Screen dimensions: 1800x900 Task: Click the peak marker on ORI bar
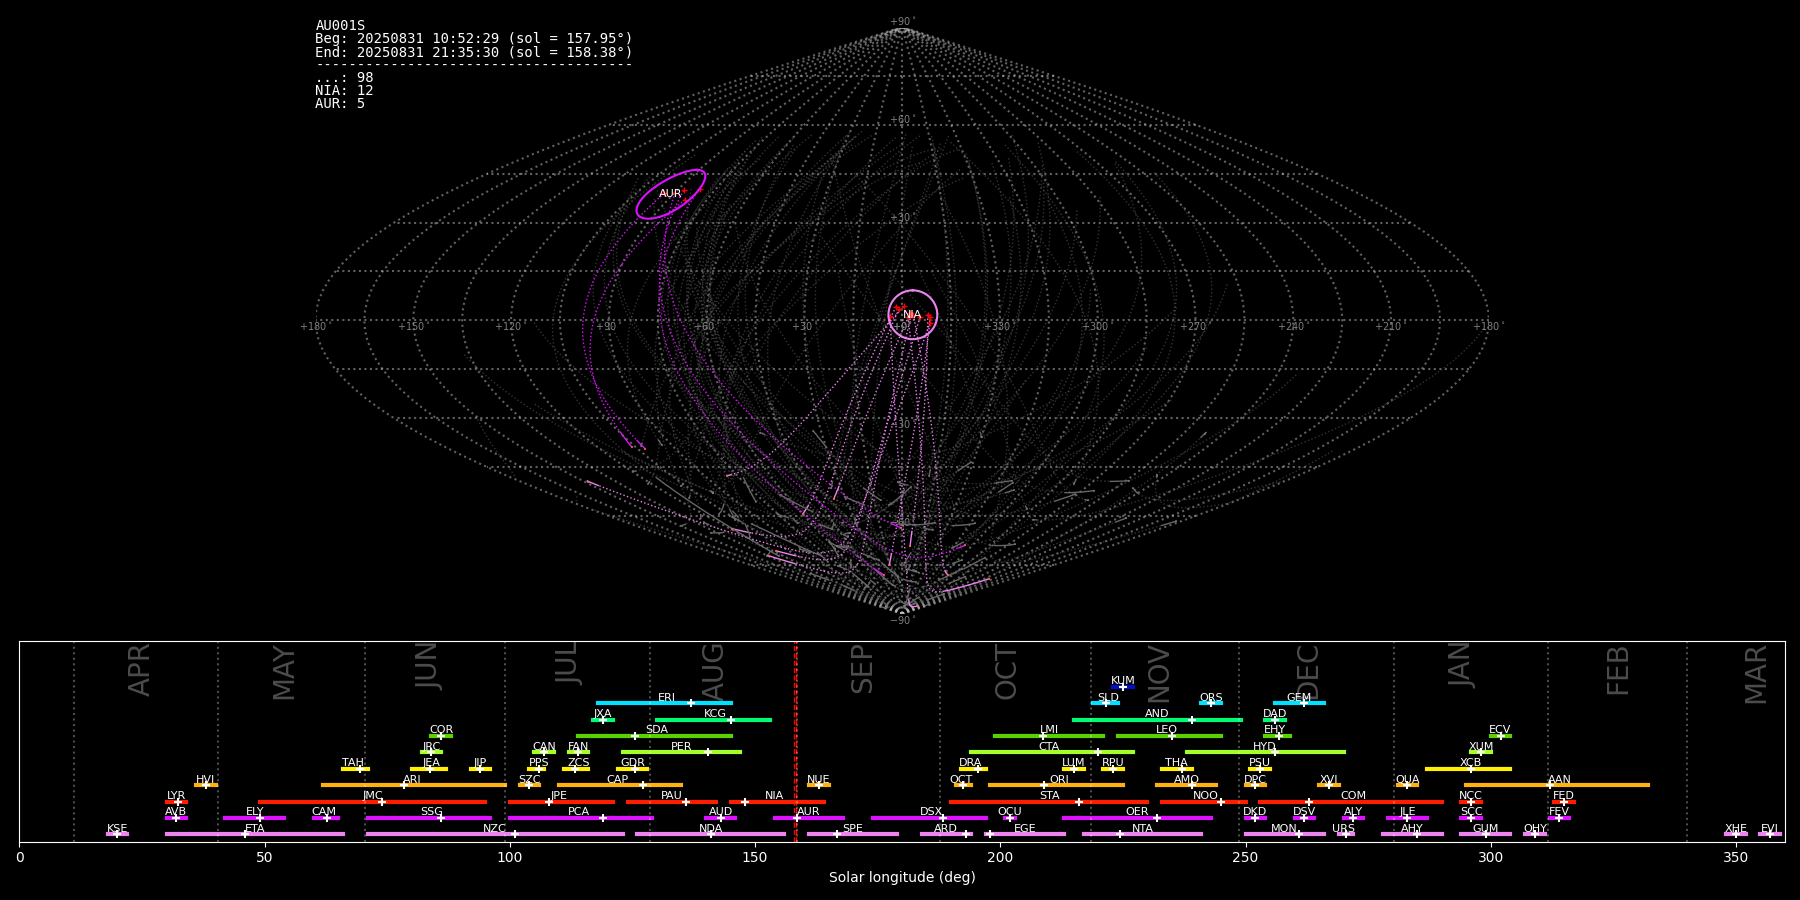tap(1044, 785)
